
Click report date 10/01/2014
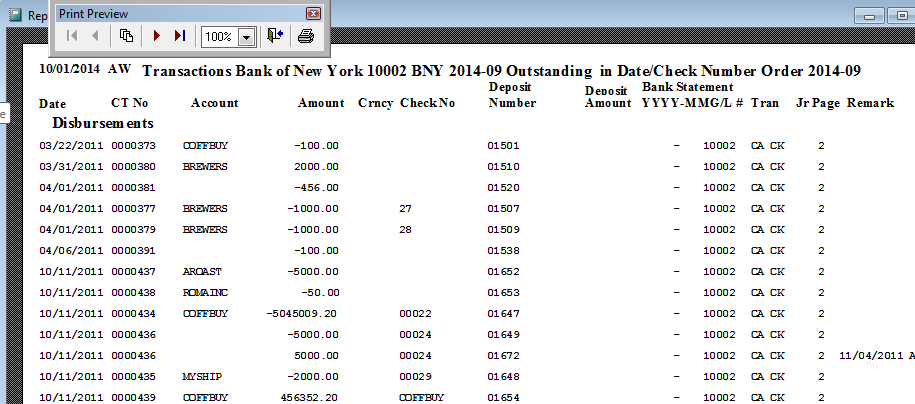pos(69,68)
